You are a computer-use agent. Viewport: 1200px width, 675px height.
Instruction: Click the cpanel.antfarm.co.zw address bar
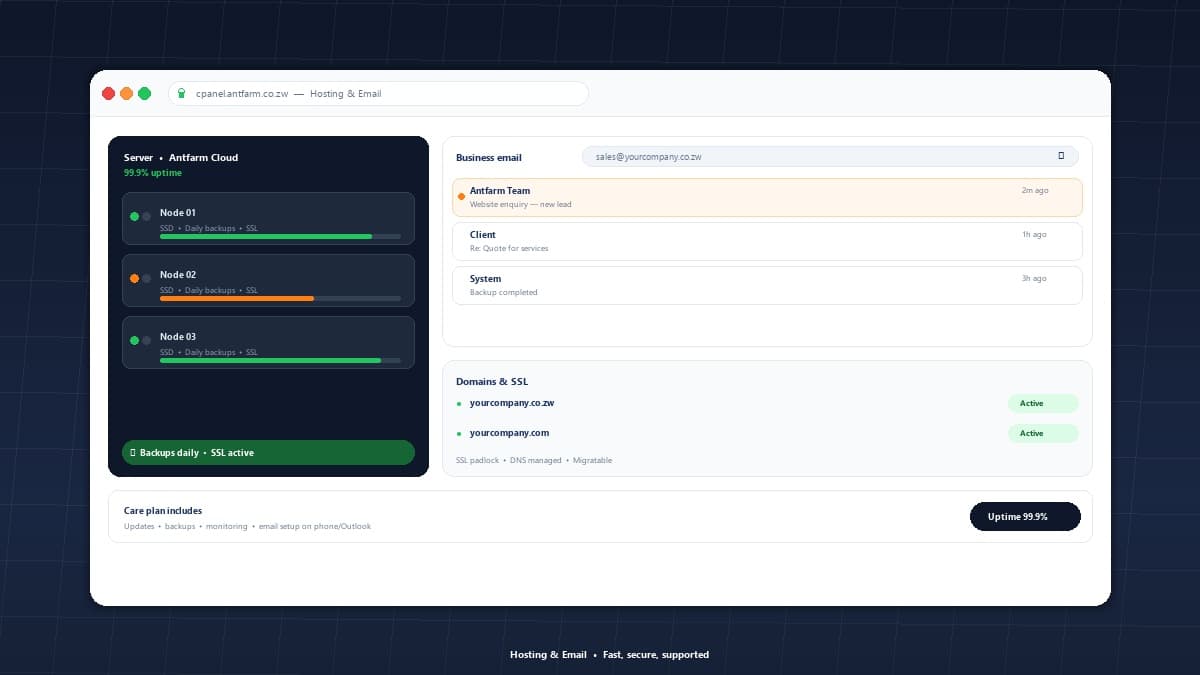(378, 94)
